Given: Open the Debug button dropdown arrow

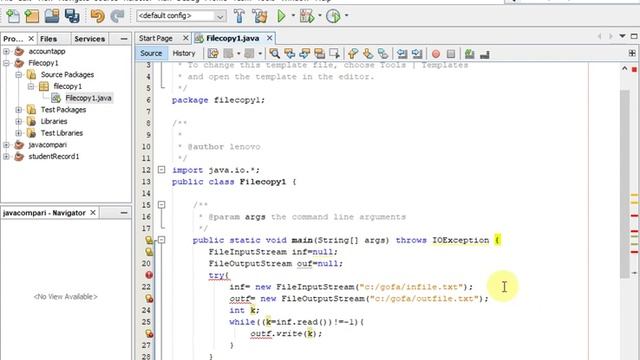Looking at the screenshot, I should tap(320, 16).
